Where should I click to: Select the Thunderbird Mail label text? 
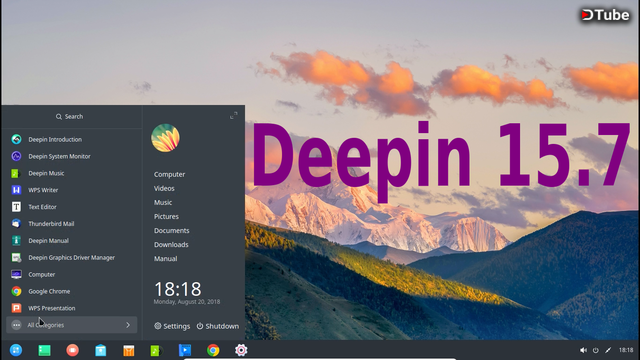[51, 224]
